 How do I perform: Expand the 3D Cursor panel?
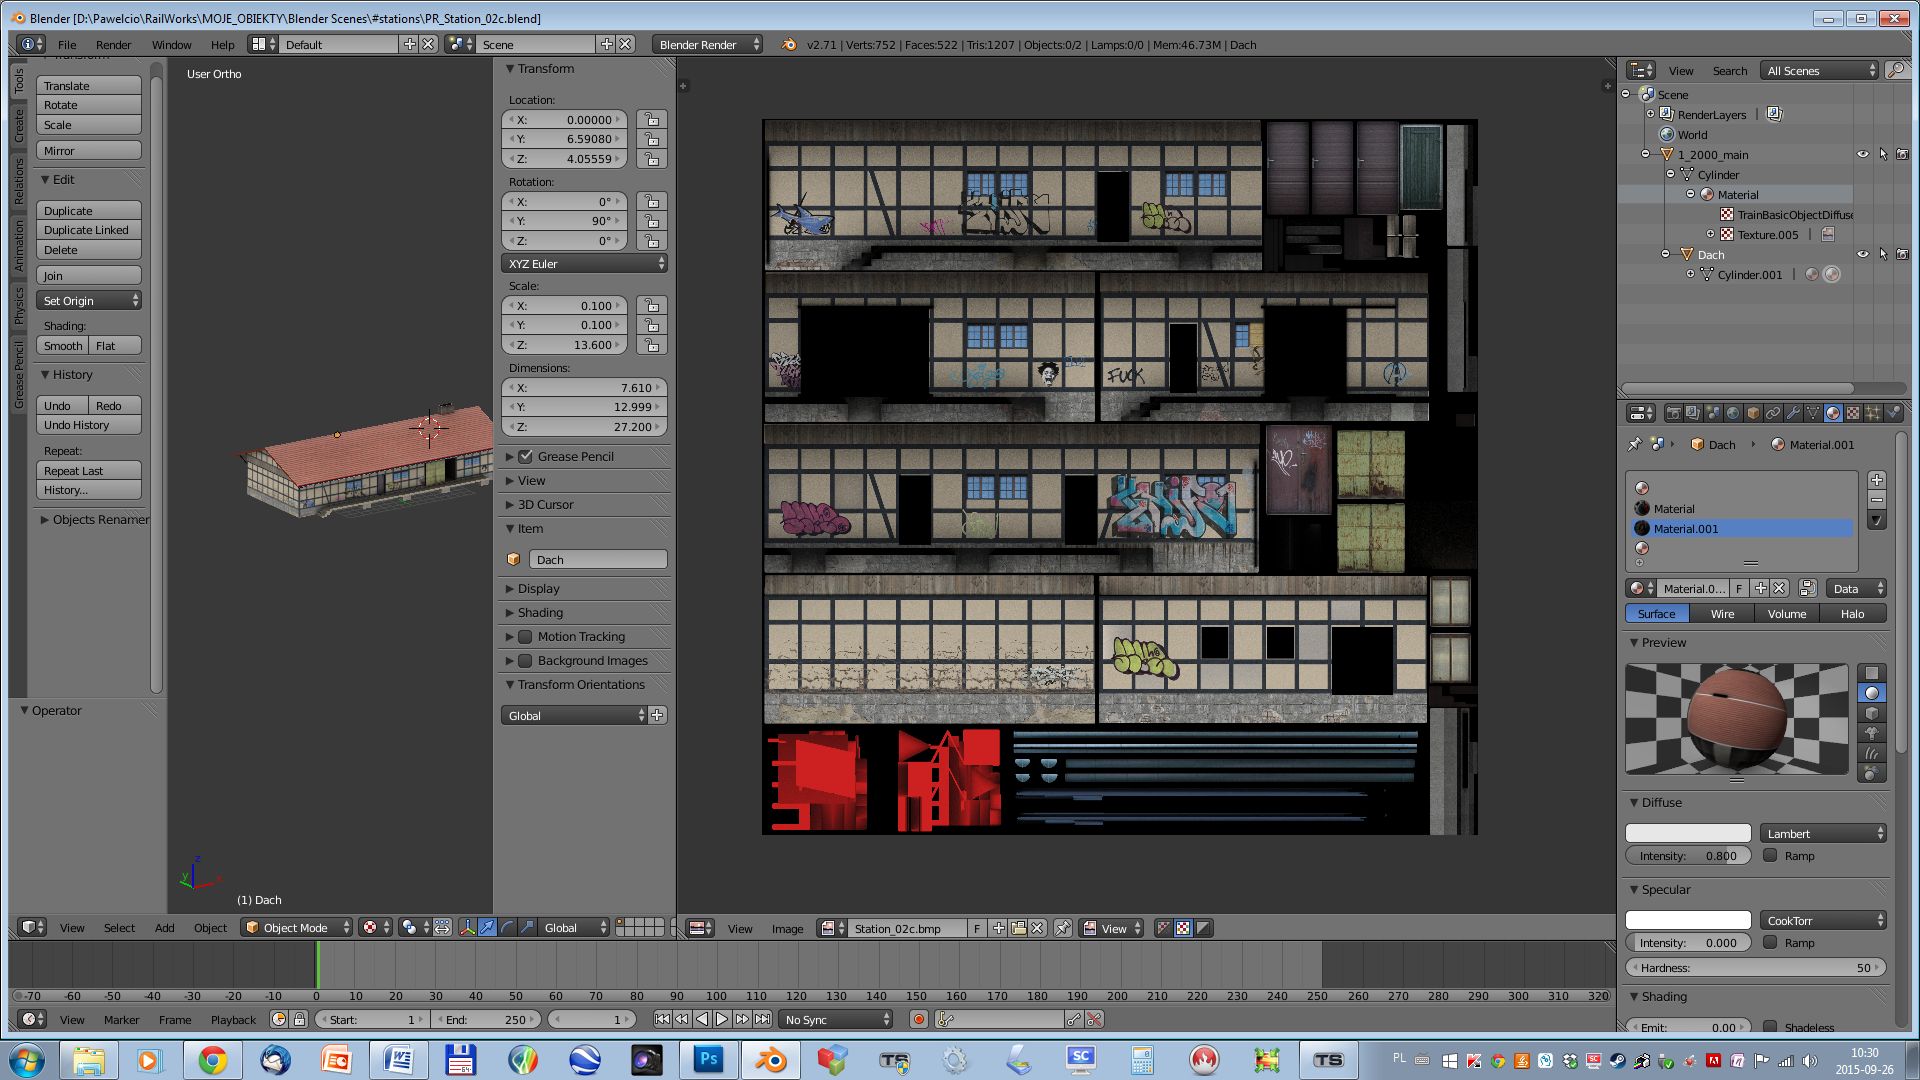(x=545, y=505)
